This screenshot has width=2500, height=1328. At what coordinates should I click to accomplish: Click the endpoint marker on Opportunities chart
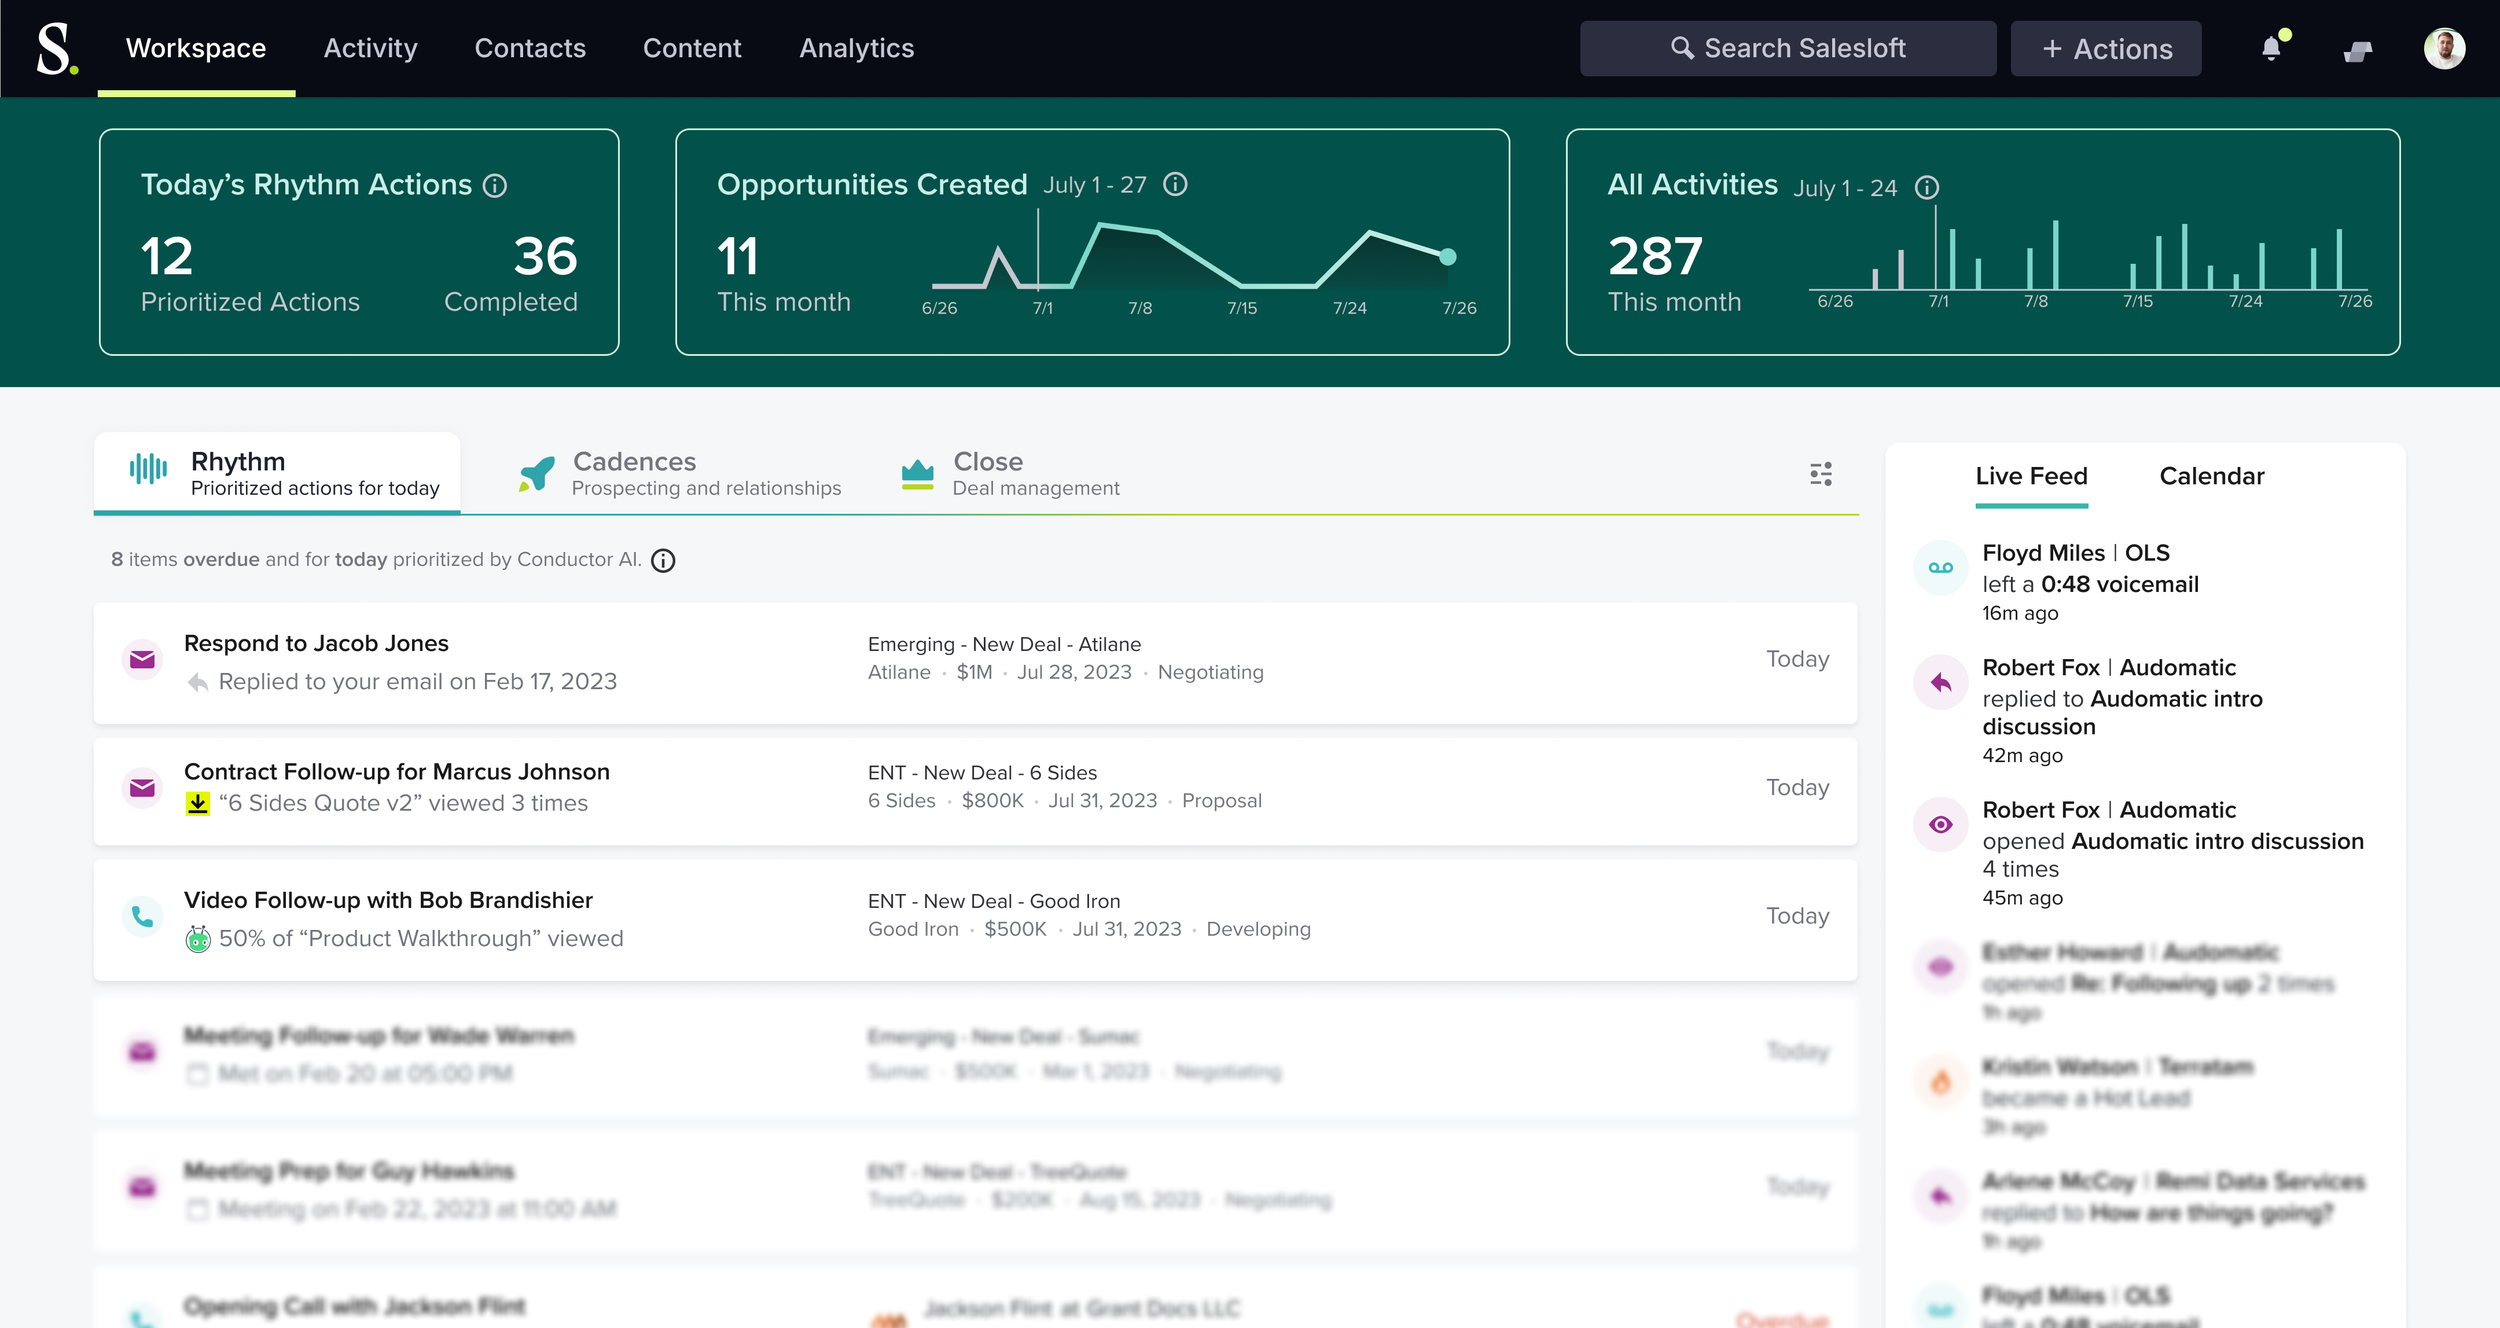(x=1447, y=257)
